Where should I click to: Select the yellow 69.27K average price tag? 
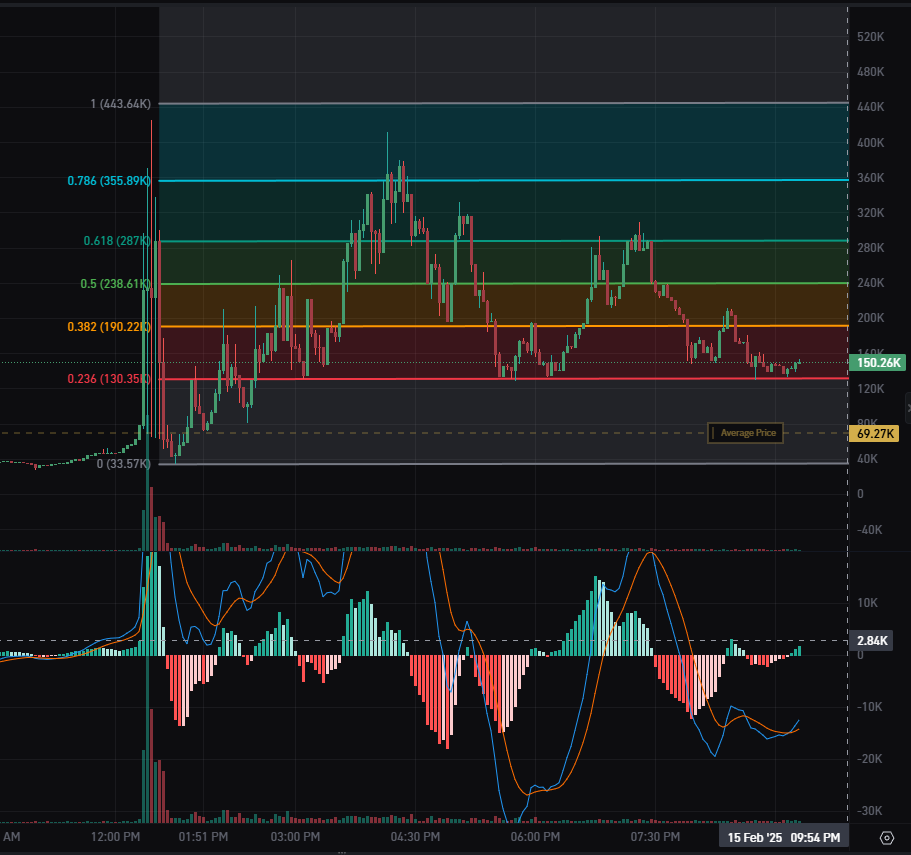pos(874,433)
